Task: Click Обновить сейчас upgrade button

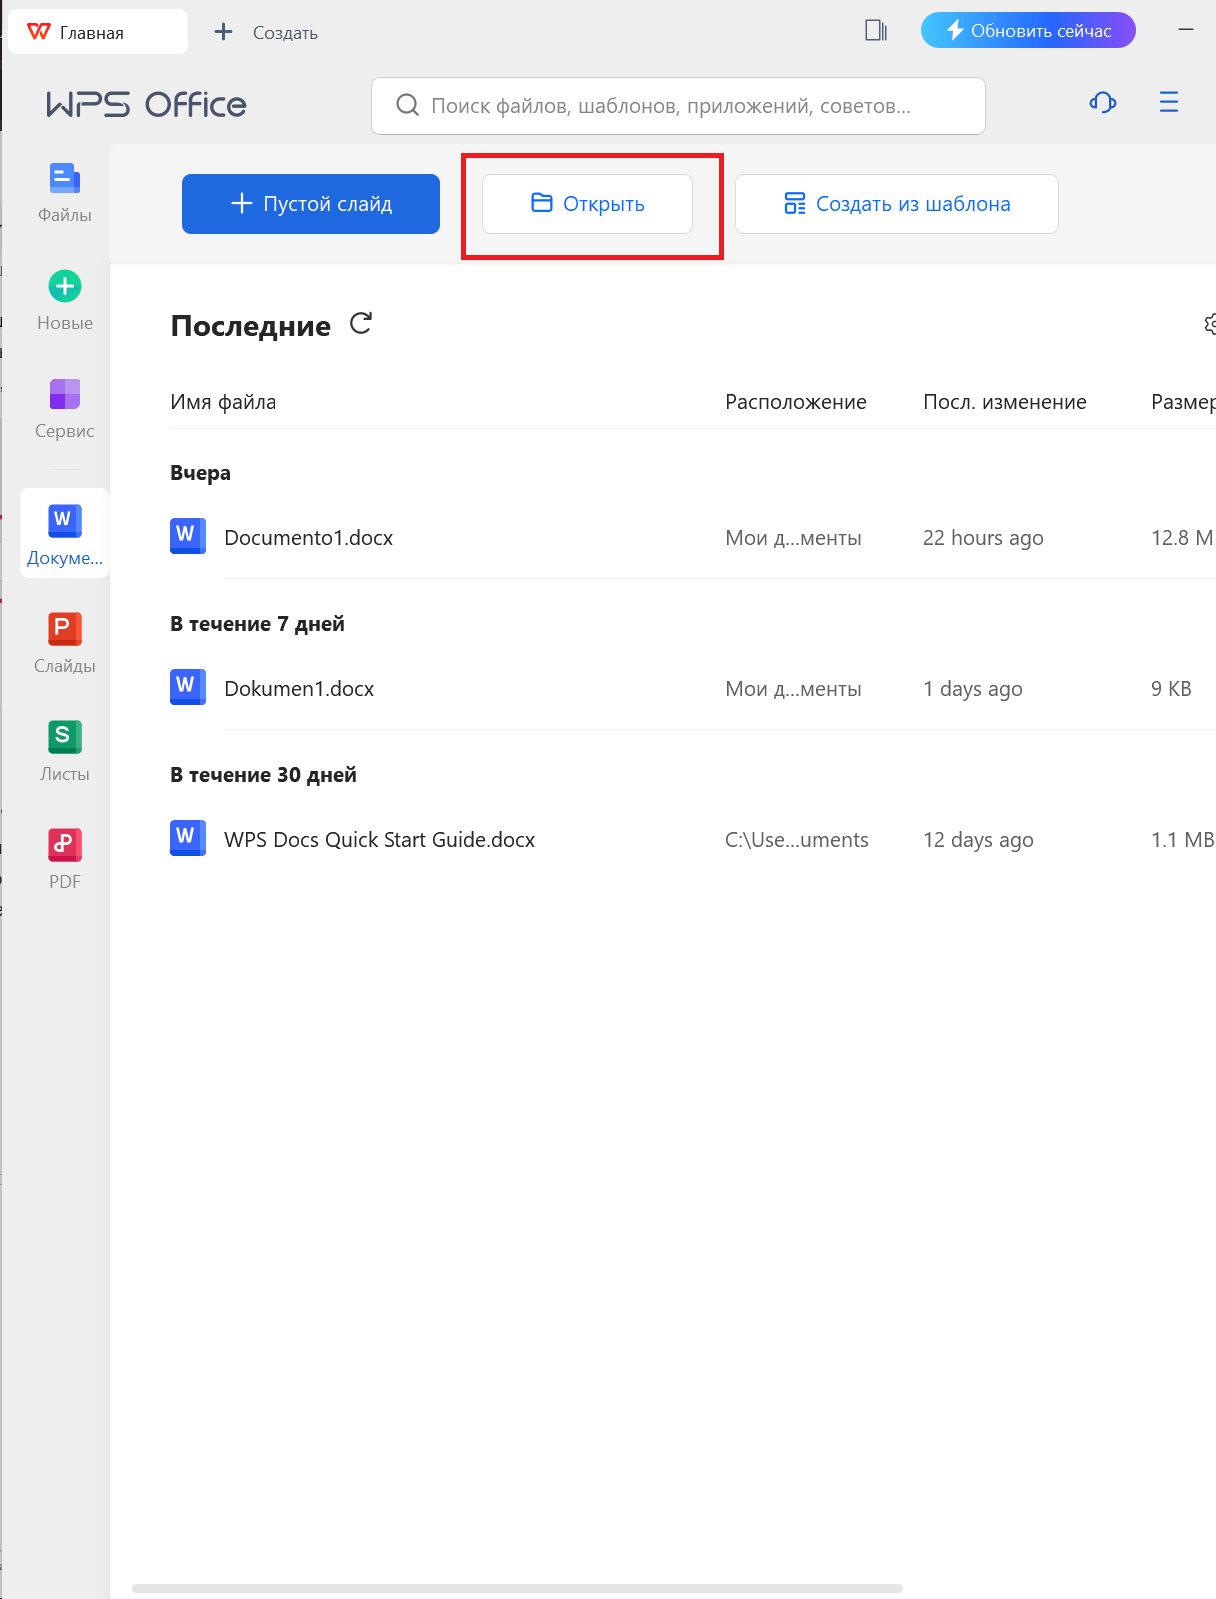Action: (1028, 31)
